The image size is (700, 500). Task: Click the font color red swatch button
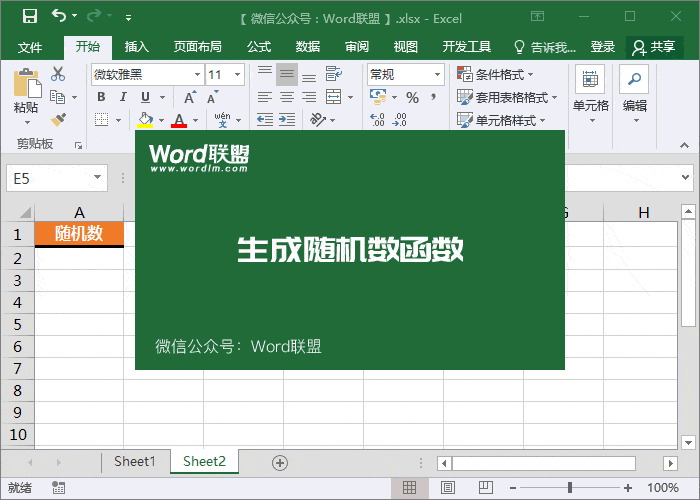pyautogui.click(x=179, y=120)
